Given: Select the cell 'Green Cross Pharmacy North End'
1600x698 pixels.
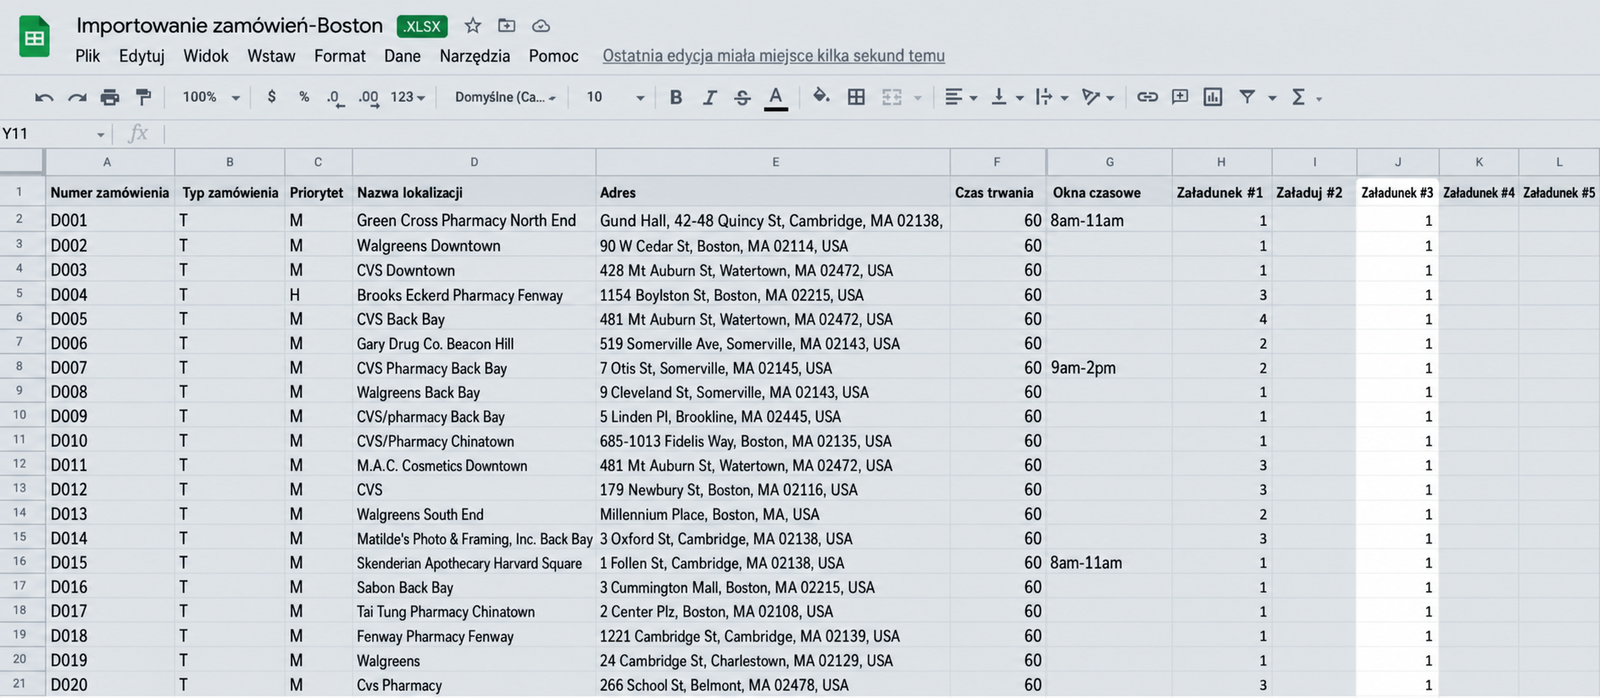Looking at the screenshot, I should pyautogui.click(x=474, y=220).
